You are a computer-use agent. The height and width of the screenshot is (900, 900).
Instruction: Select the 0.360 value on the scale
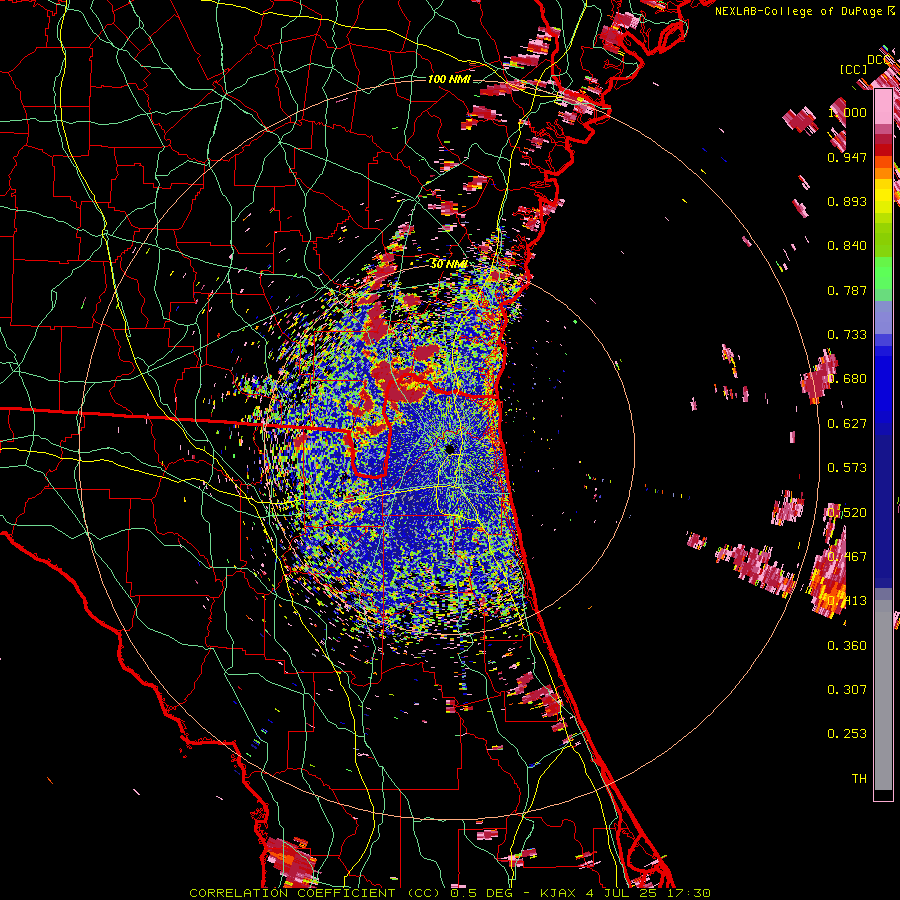coord(847,646)
